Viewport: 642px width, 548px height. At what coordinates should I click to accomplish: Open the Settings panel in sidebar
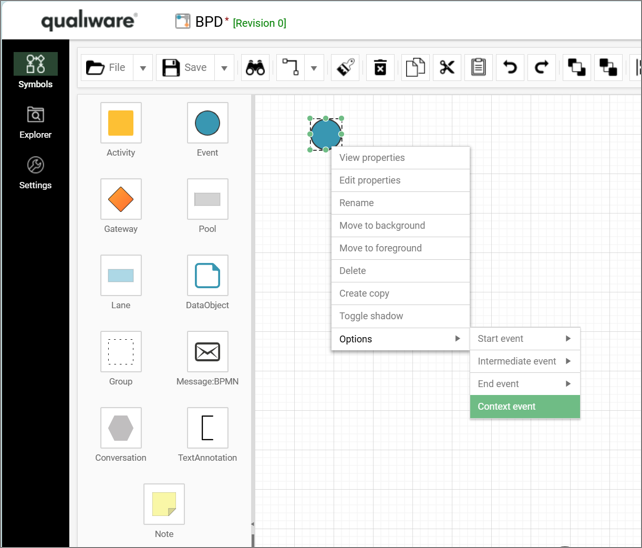coord(35,173)
